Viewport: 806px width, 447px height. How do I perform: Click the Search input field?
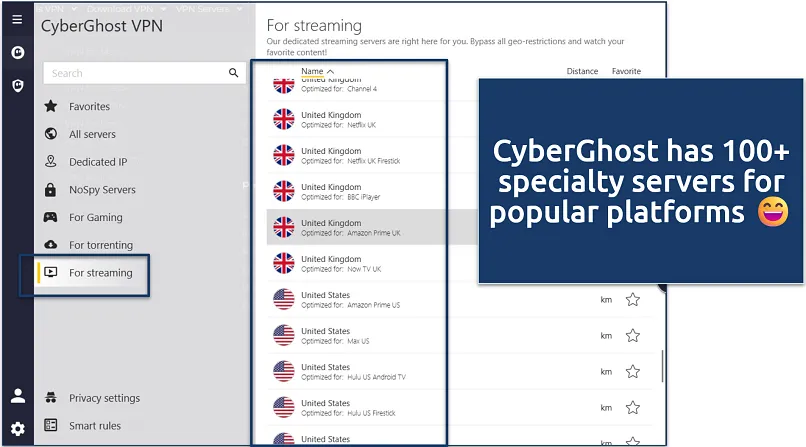pos(144,73)
